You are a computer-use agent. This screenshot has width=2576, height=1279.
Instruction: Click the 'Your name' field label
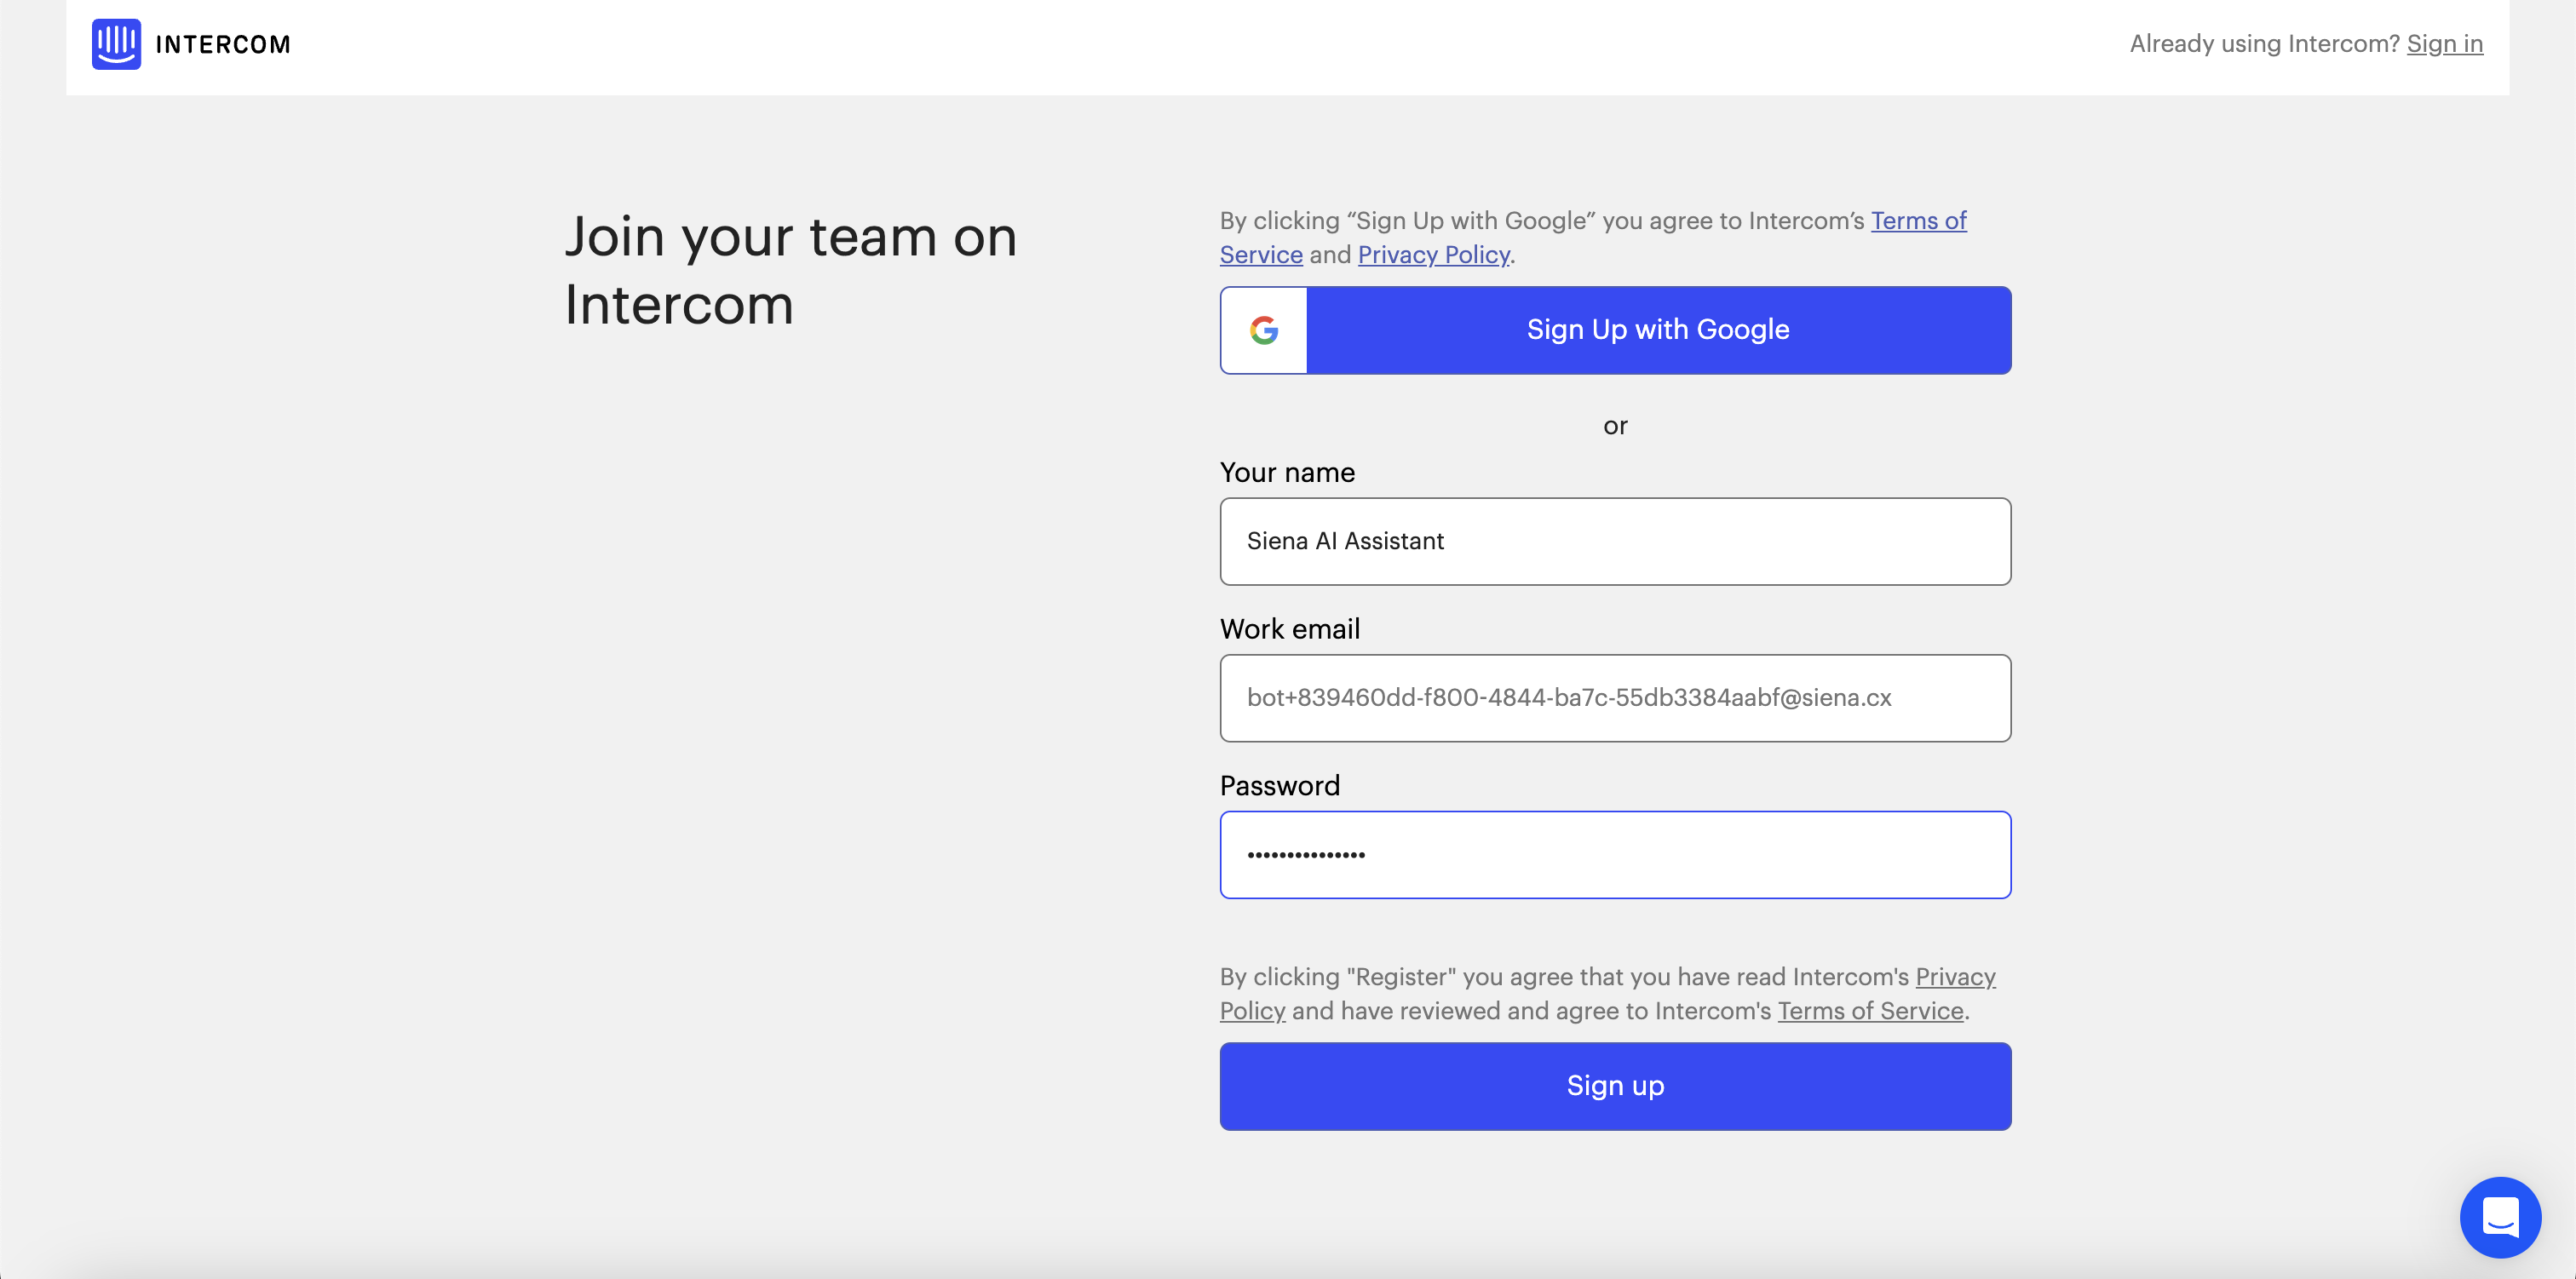click(x=1287, y=472)
